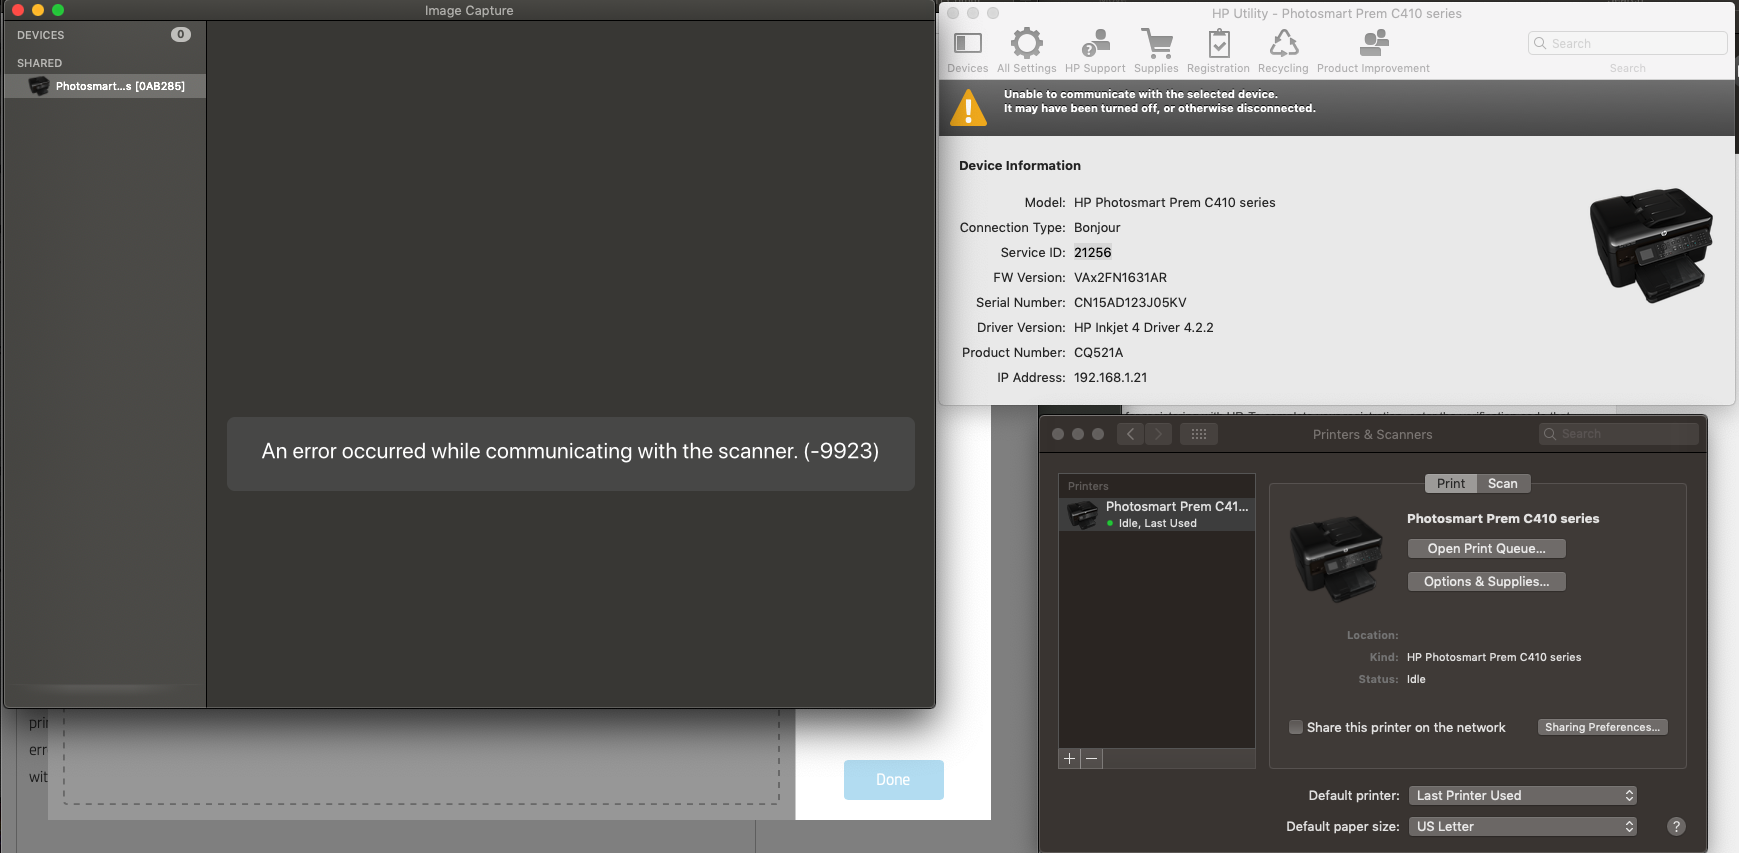Screen dimensions: 1739x853
Task: Select Photosmart Prem C41 in Printers list
Action: click(1157, 515)
